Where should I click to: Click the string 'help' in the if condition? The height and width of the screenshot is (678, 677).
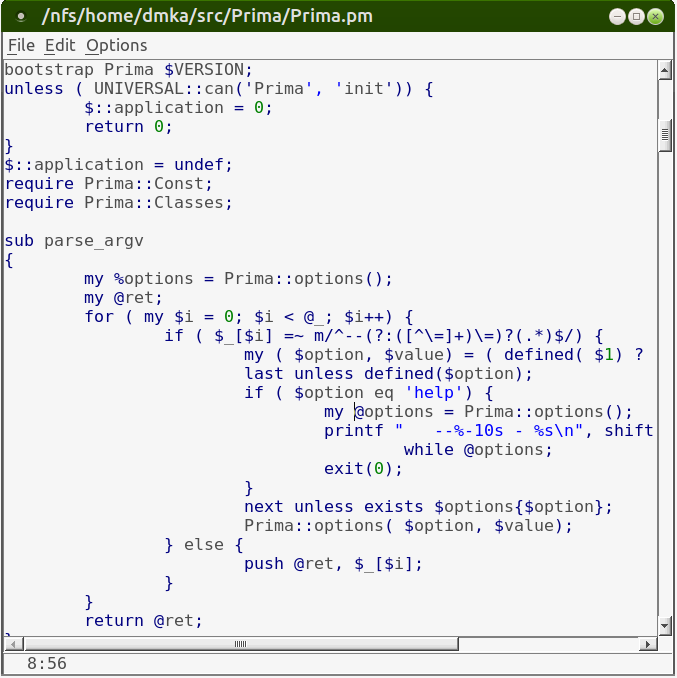coord(434,393)
